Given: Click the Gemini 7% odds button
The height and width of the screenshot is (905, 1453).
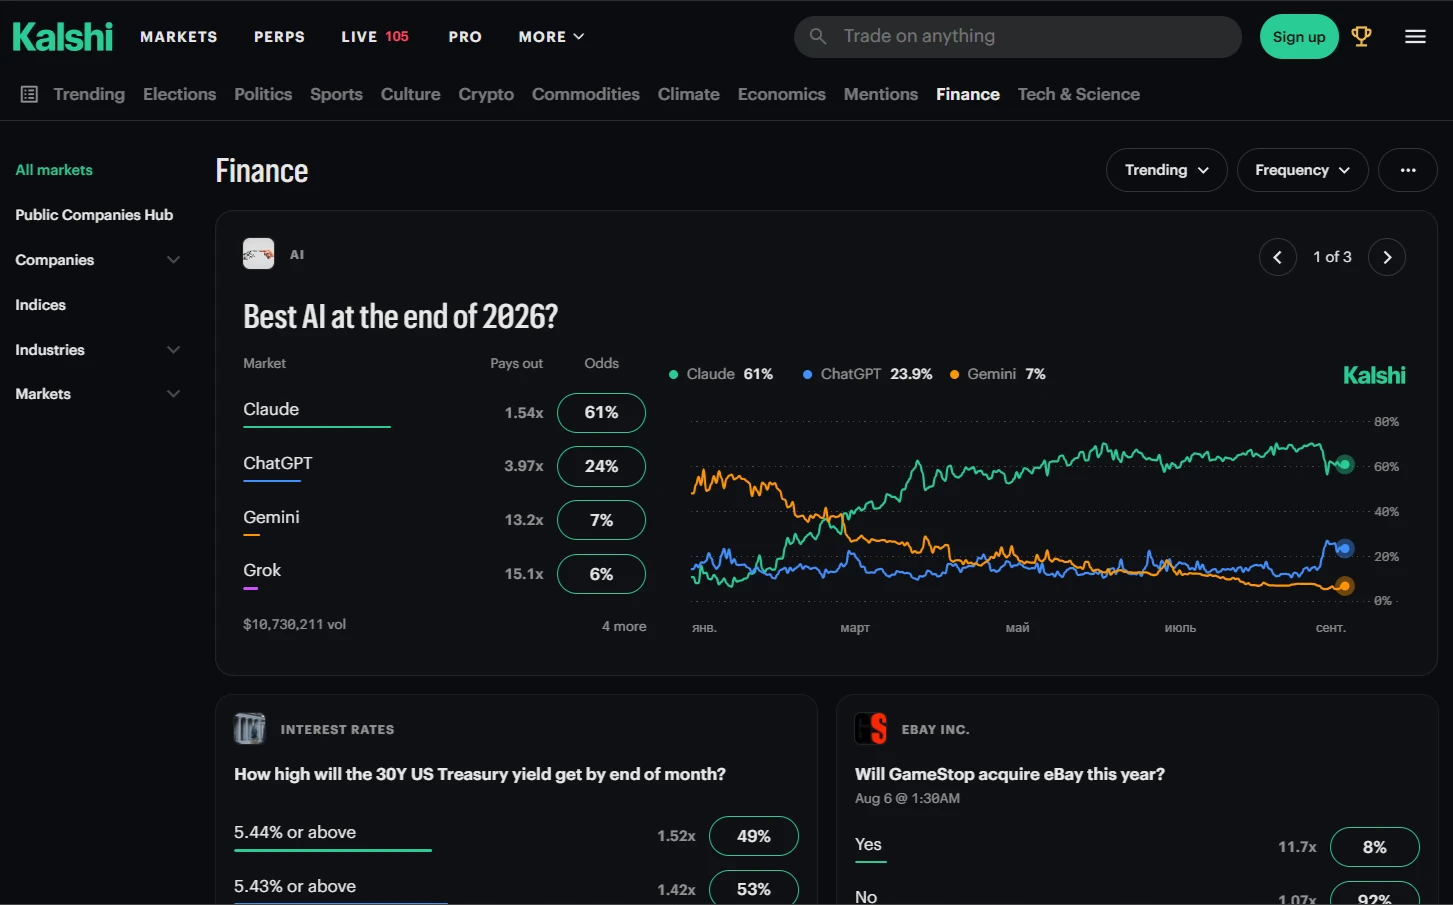Looking at the screenshot, I should coord(601,521).
